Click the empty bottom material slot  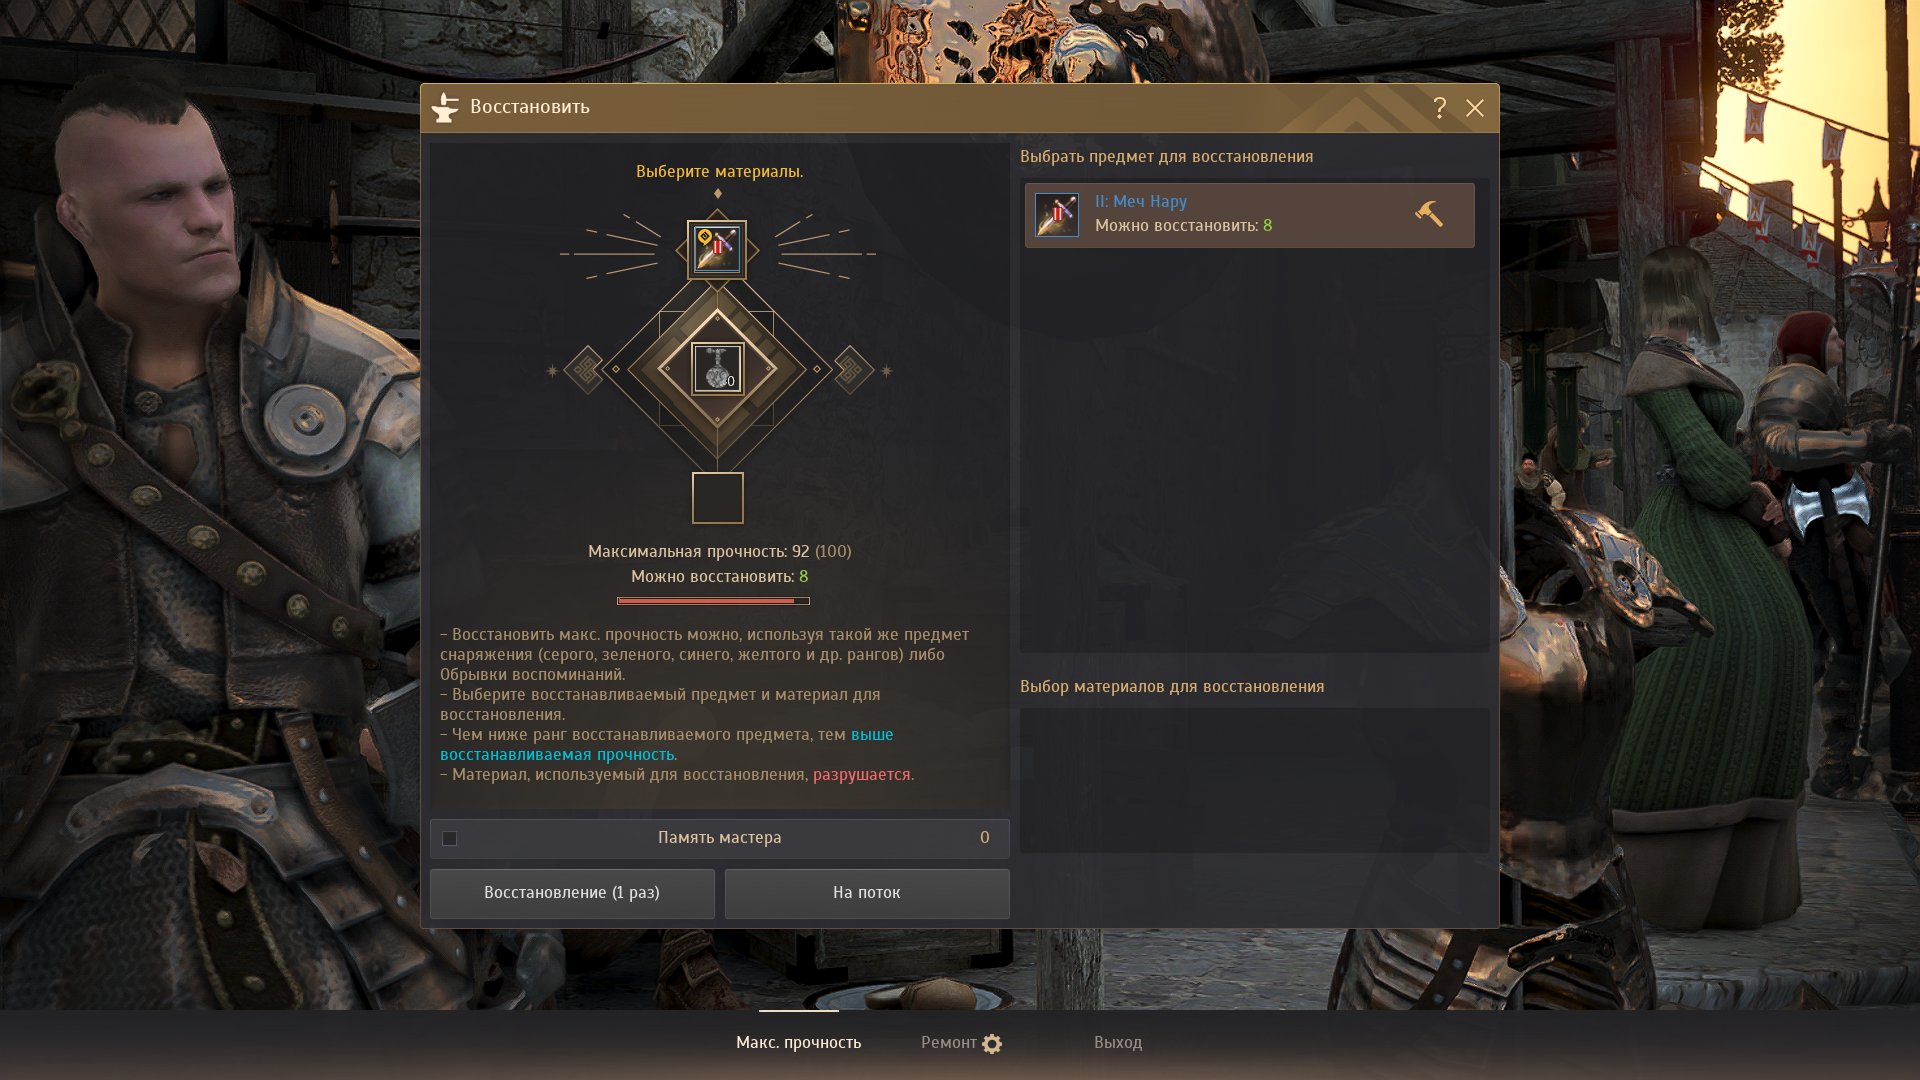click(x=717, y=498)
